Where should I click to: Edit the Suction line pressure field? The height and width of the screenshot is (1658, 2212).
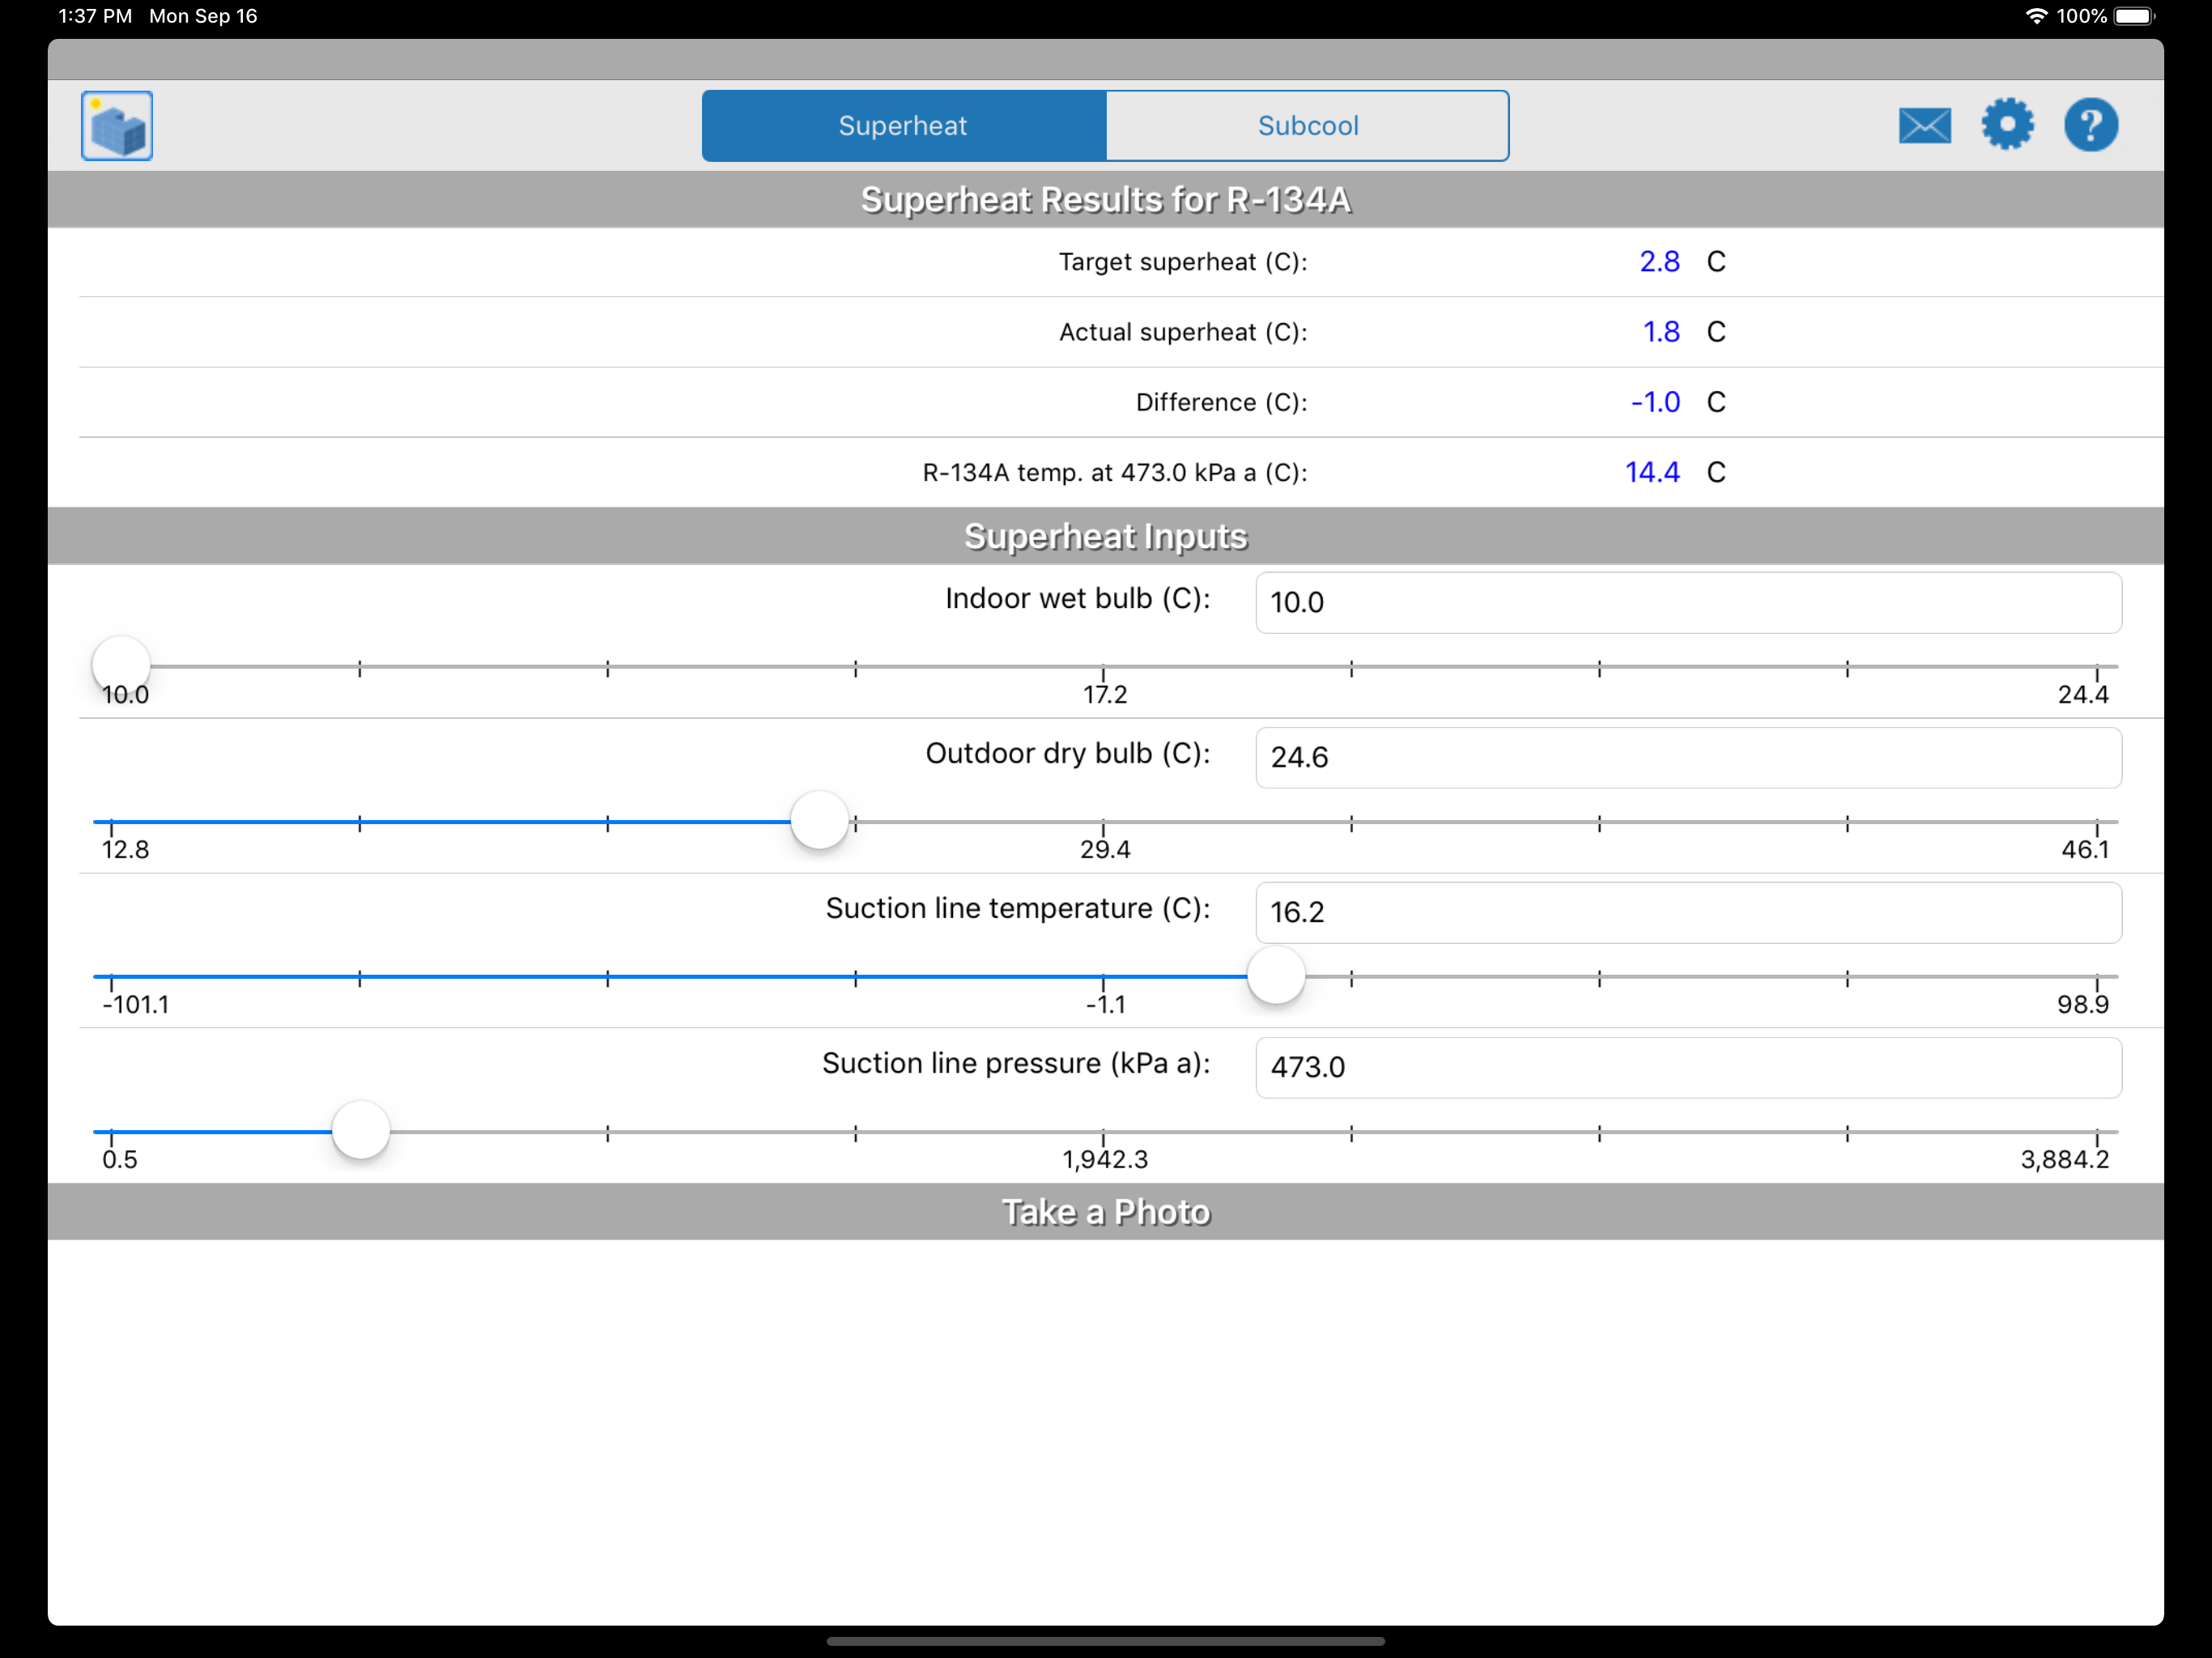[1688, 1067]
